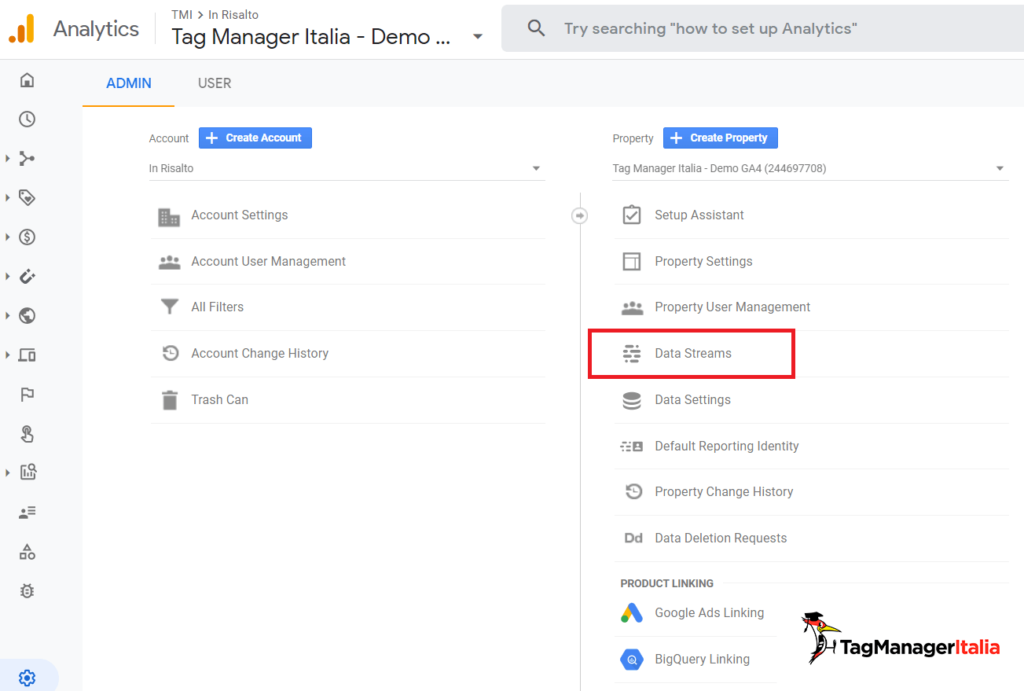Click the circular arrow between columns
The image size is (1024, 691).
[579, 216]
